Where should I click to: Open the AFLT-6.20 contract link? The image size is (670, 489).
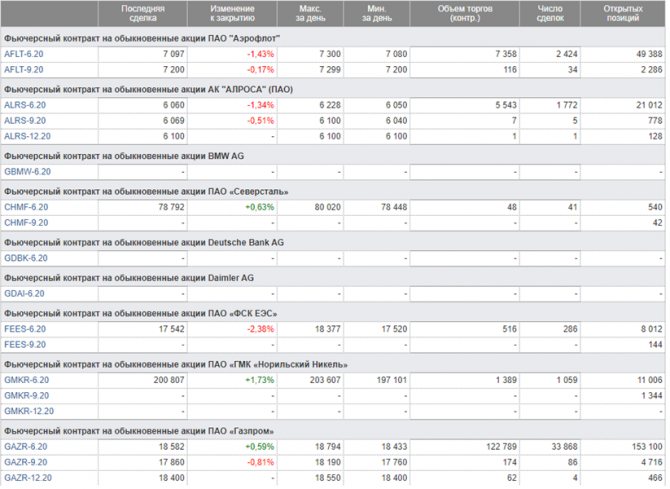click(24, 52)
